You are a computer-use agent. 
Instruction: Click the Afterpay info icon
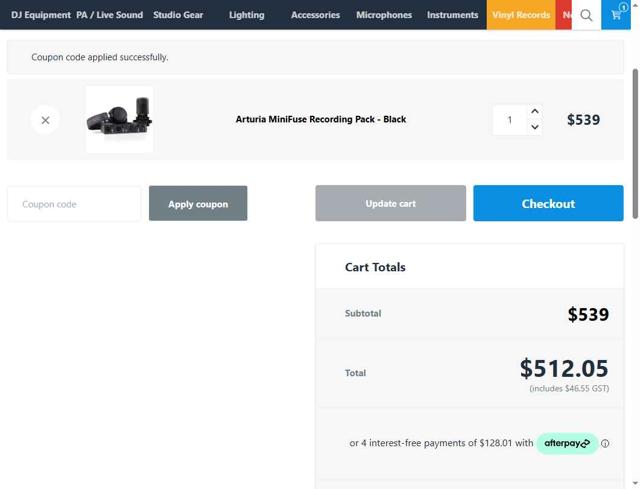coord(605,443)
